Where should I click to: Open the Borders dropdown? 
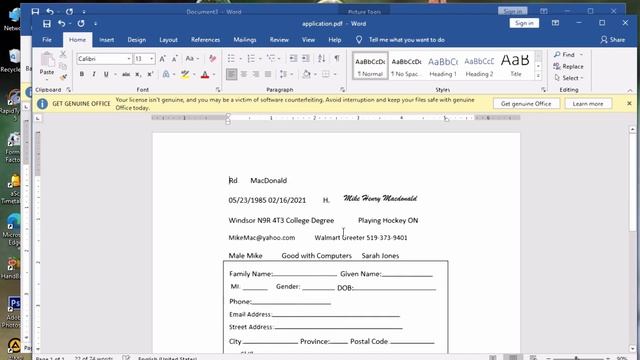(334, 74)
